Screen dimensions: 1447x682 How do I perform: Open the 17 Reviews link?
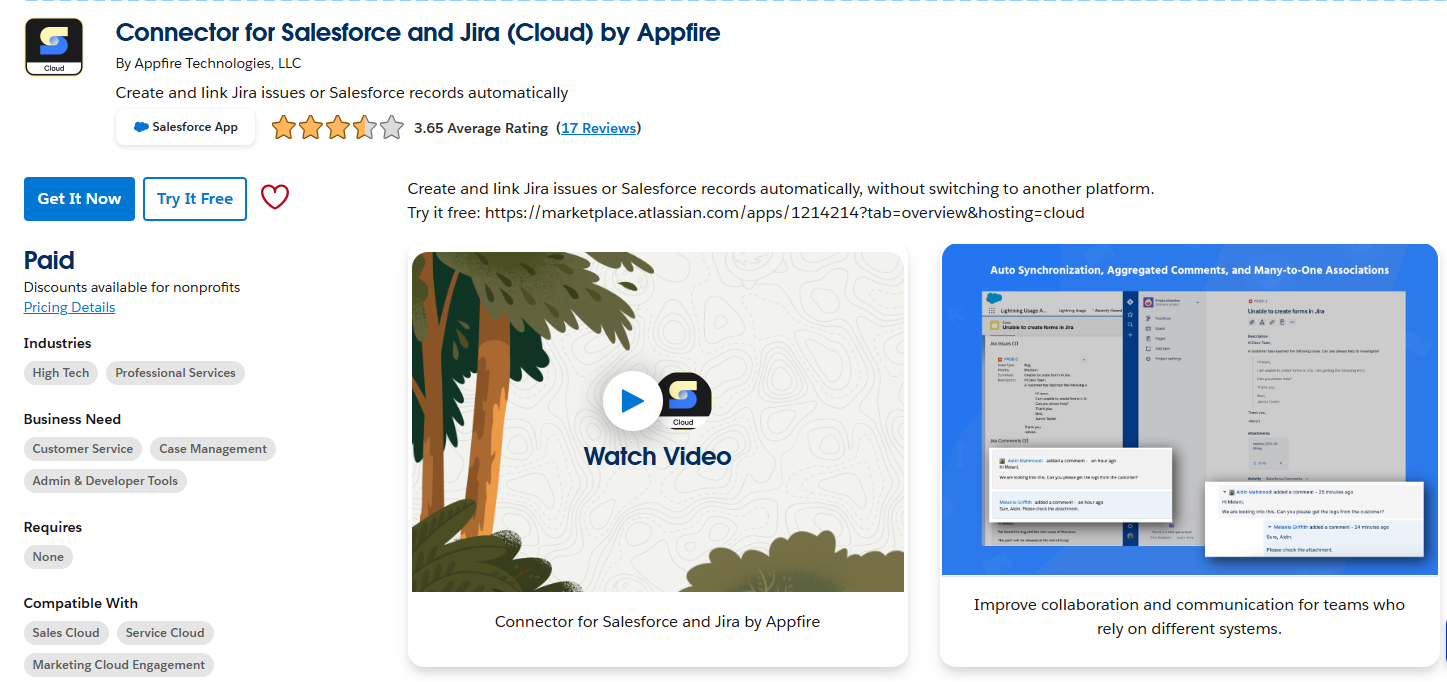pos(598,128)
